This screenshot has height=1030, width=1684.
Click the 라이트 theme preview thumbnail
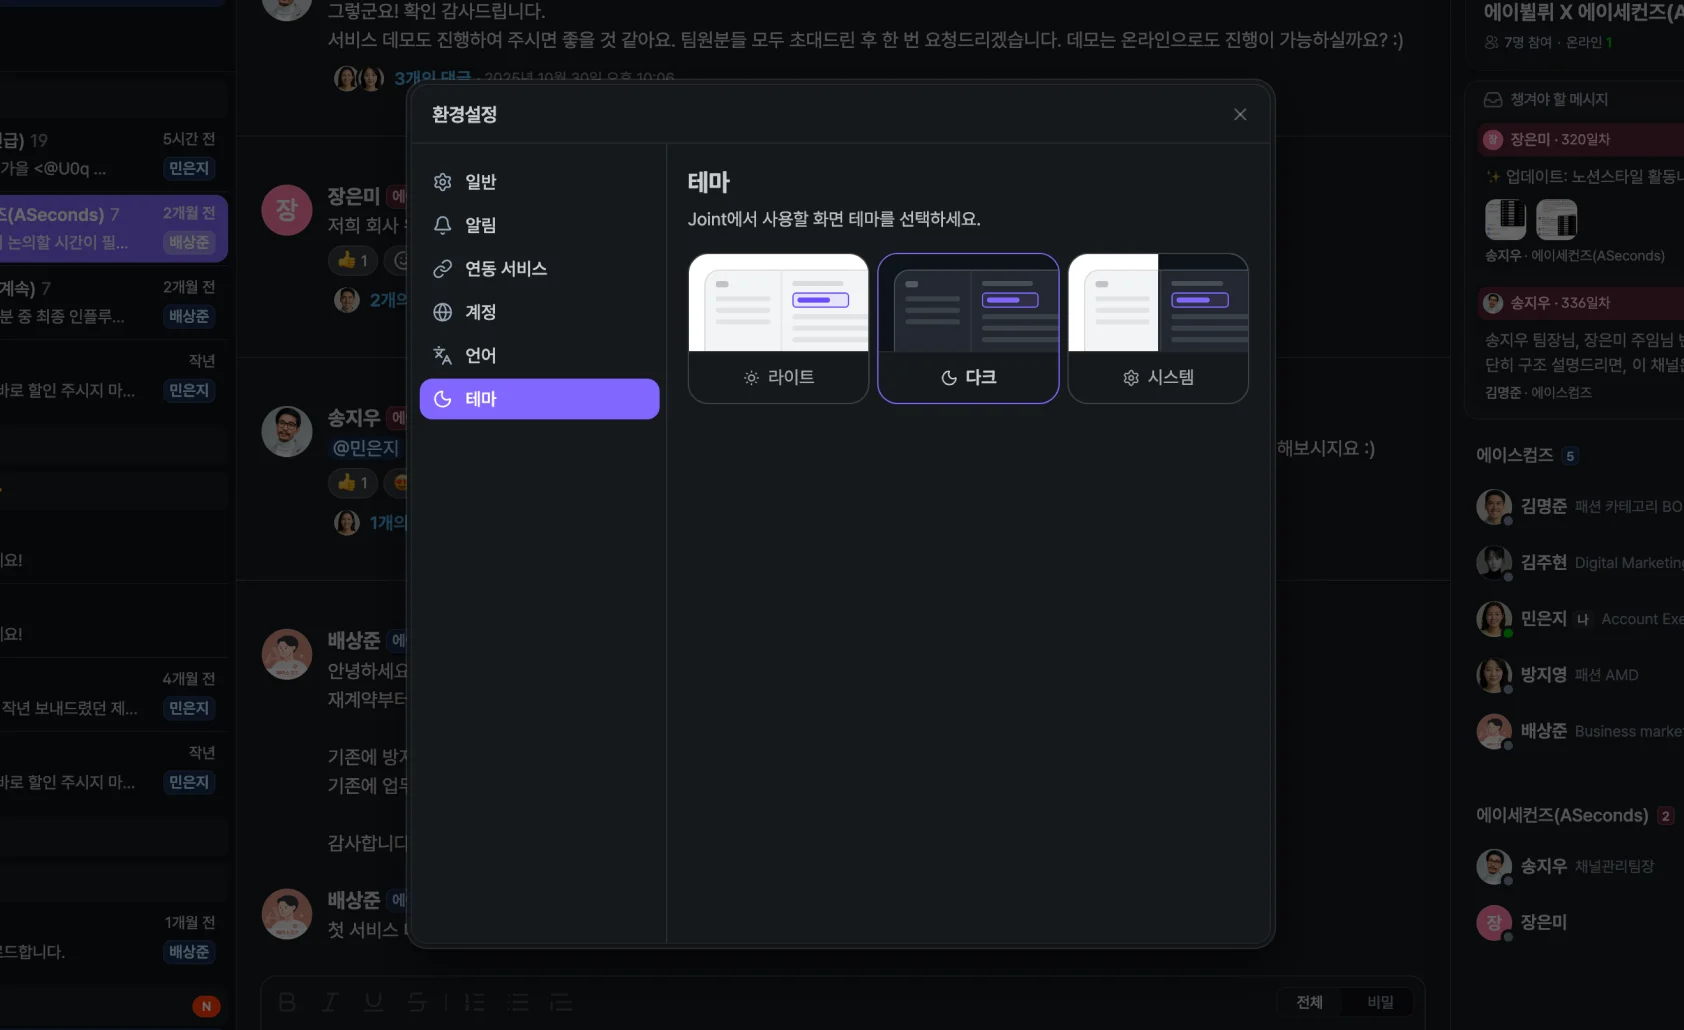pos(778,303)
